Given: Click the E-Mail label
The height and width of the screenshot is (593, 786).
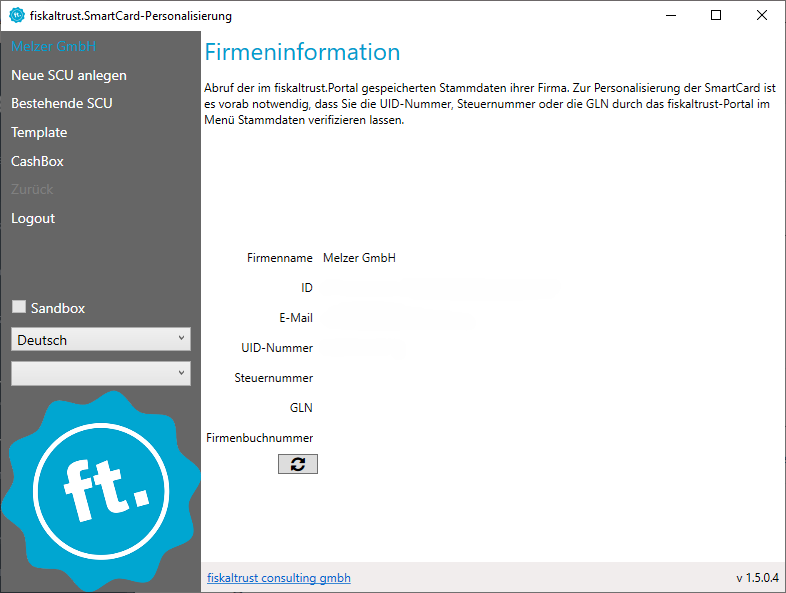Looking at the screenshot, I should [x=296, y=318].
